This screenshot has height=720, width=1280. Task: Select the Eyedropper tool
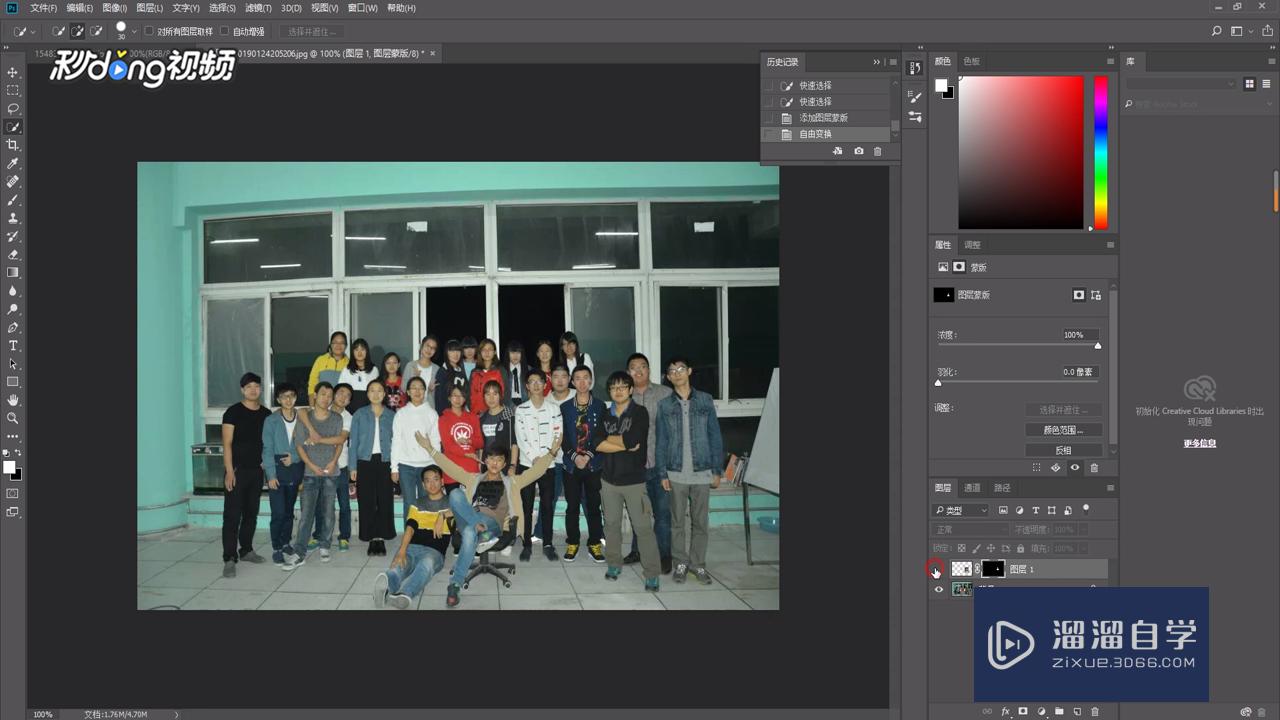pos(13,164)
